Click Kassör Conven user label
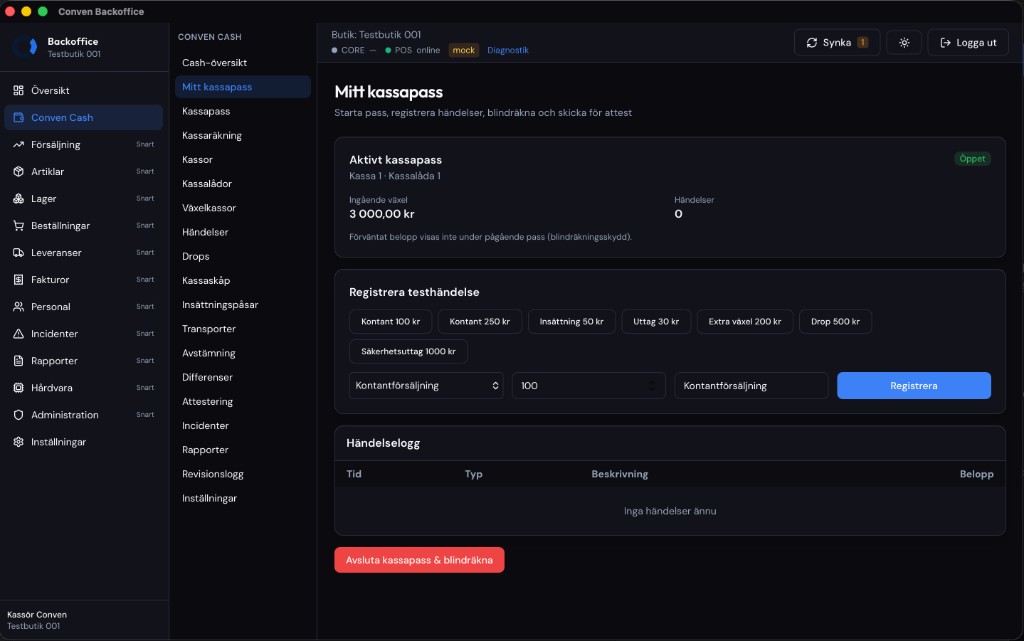This screenshot has height=641, width=1024. (37, 614)
